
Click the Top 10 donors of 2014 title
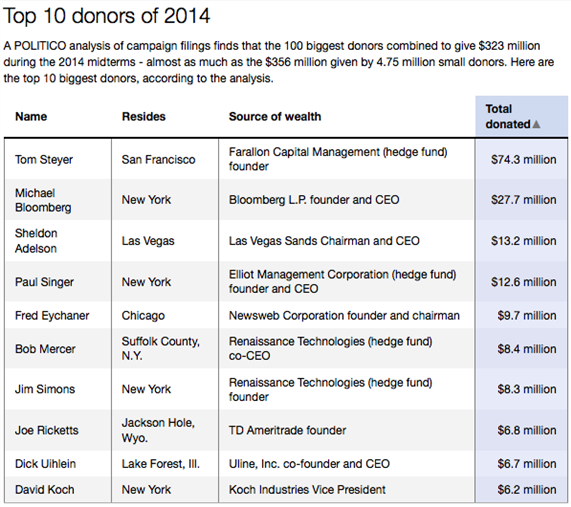click(107, 16)
